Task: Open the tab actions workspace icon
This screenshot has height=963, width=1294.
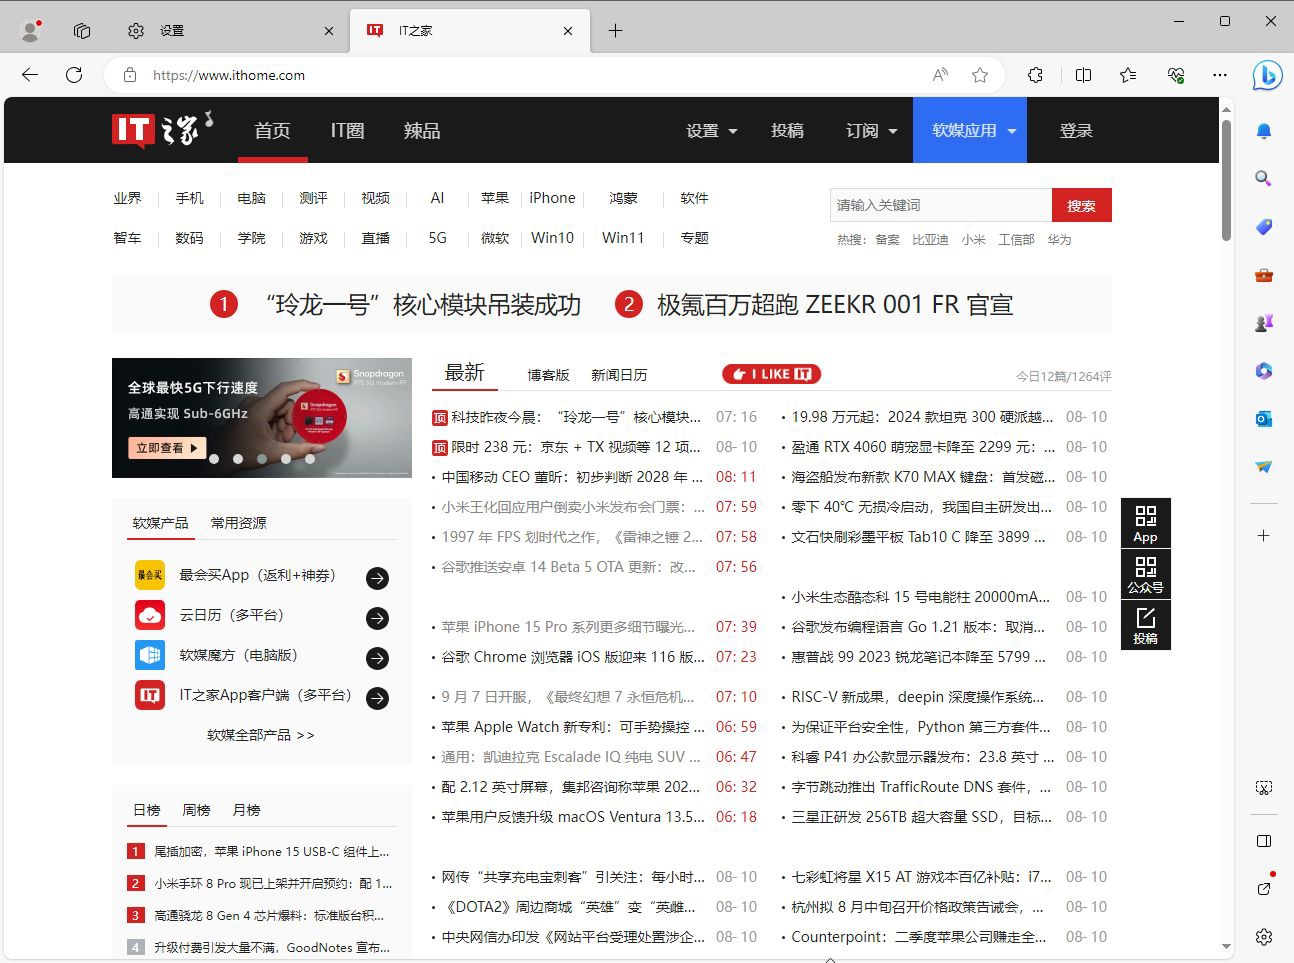Action: click(82, 31)
